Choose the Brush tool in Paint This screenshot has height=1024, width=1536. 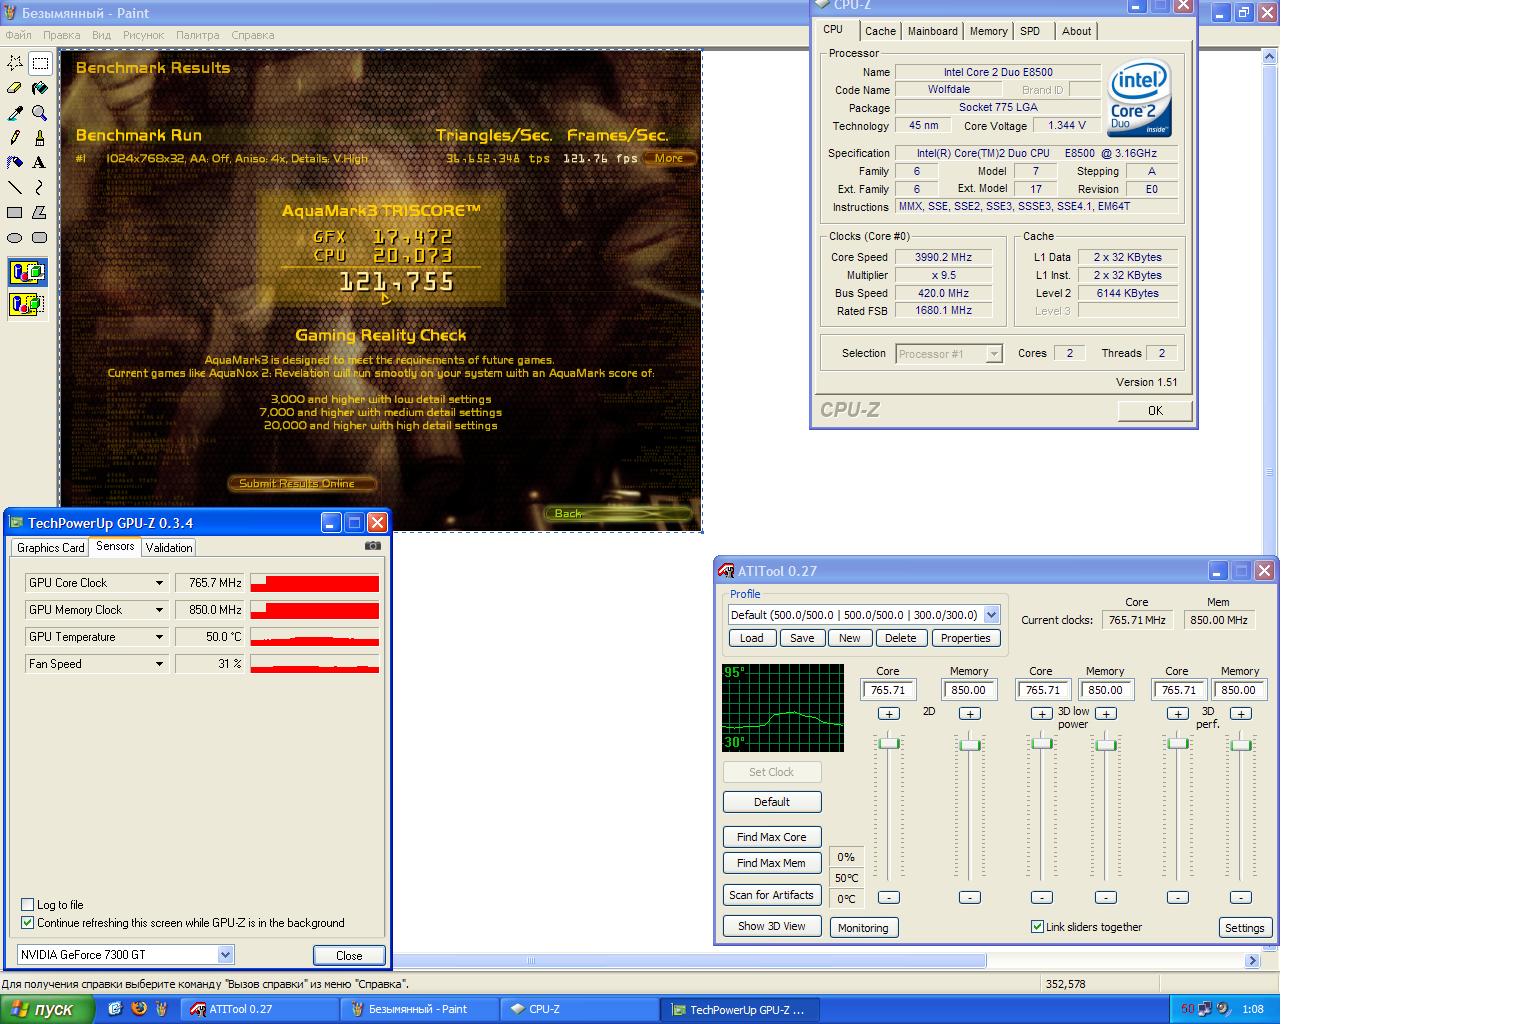pyautogui.click(x=40, y=138)
